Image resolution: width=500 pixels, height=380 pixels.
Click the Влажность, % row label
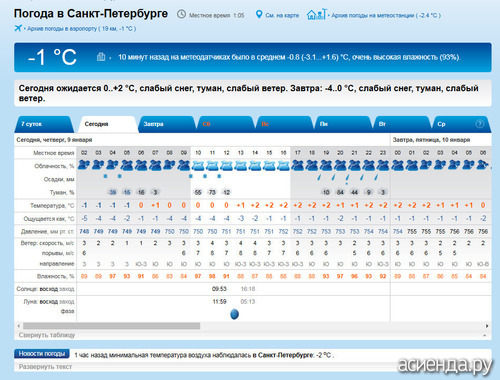56,276
